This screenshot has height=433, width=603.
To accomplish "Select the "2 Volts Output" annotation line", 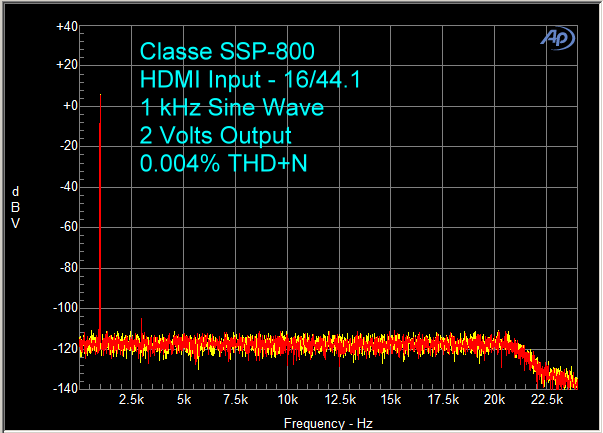I will (215, 135).
